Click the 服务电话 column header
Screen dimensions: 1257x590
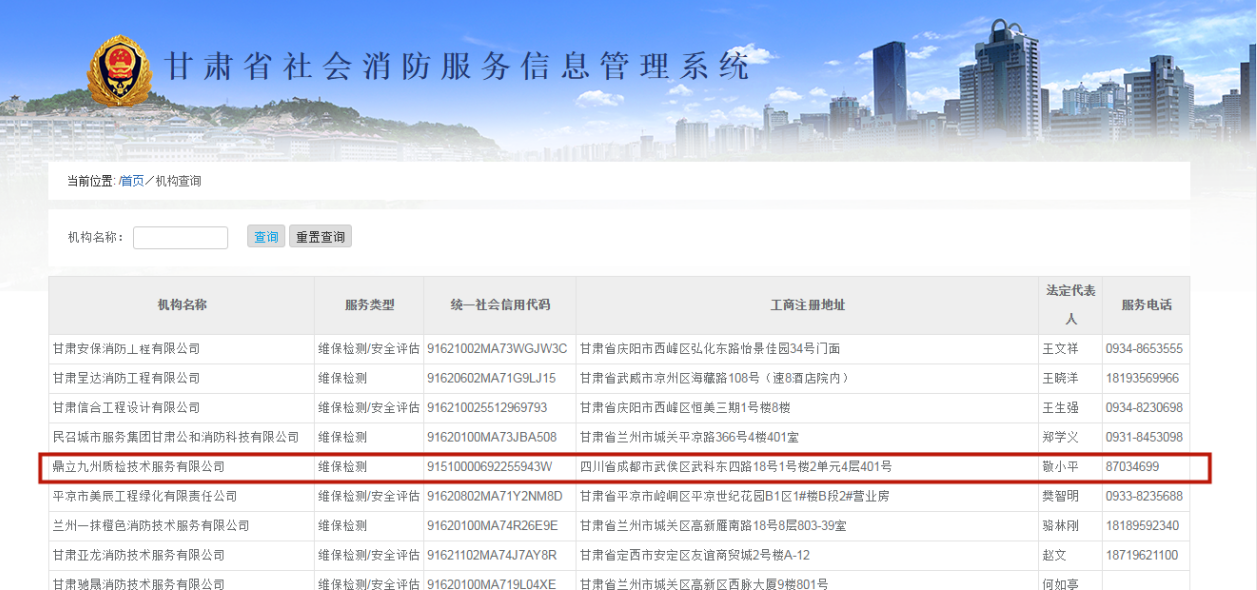1147,305
